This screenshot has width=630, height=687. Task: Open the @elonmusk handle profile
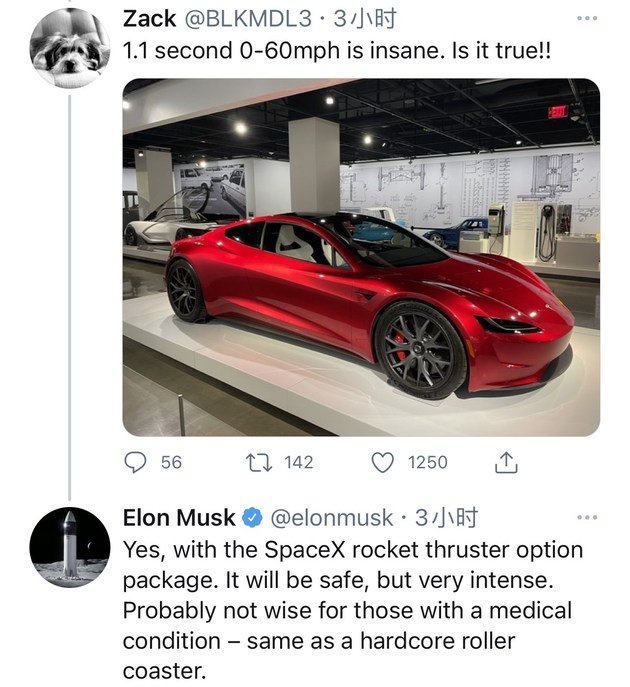point(332,518)
